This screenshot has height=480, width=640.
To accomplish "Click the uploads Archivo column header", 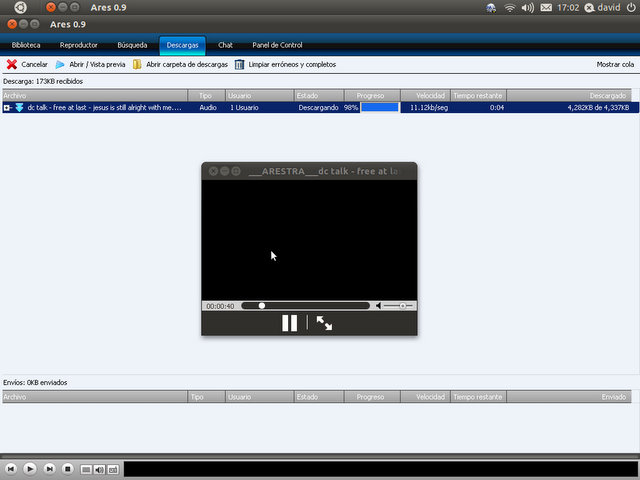I will pyautogui.click(x=95, y=397).
